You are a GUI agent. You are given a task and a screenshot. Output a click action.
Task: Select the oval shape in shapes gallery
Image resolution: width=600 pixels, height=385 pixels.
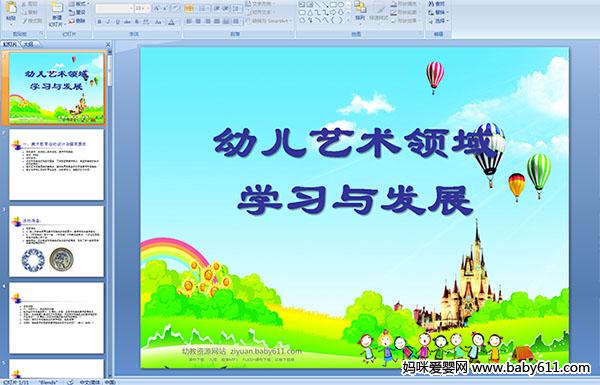341,5
